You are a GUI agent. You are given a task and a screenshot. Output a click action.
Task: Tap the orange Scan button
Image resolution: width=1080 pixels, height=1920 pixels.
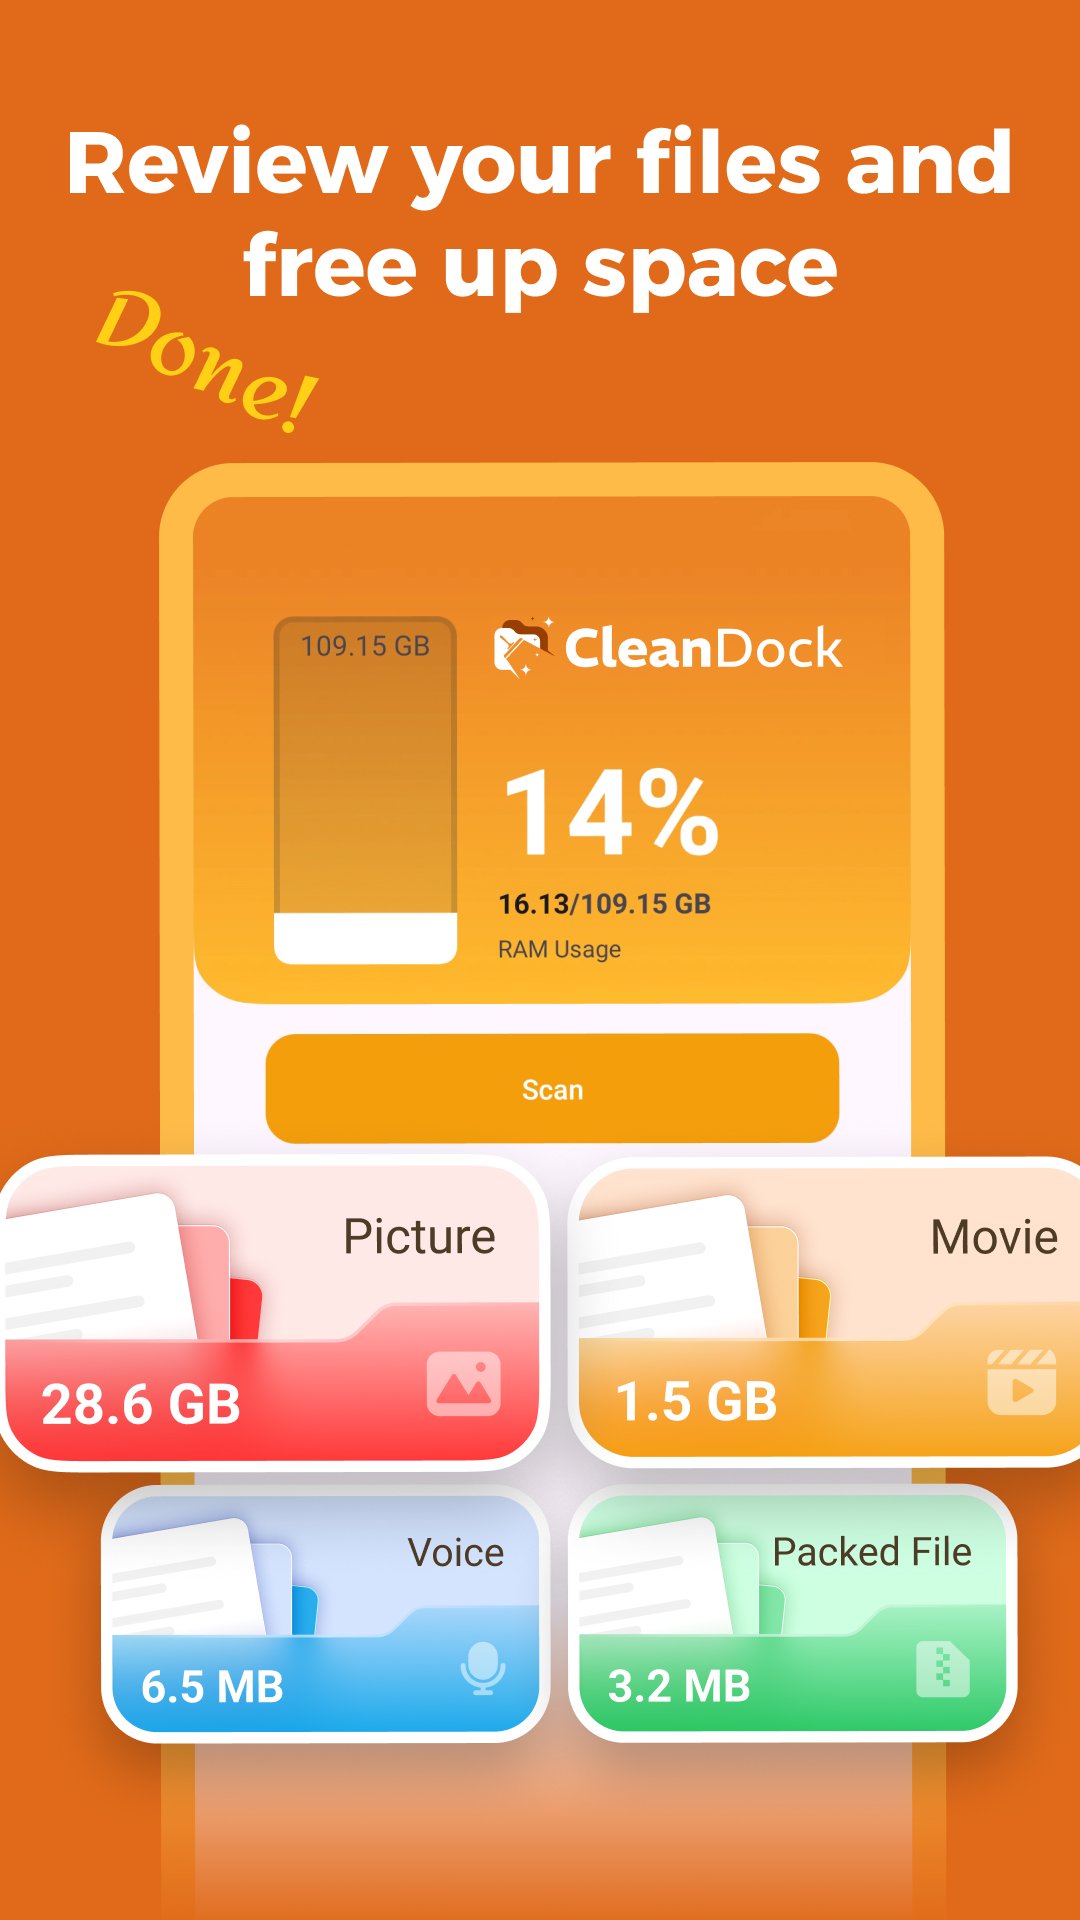click(x=552, y=1088)
